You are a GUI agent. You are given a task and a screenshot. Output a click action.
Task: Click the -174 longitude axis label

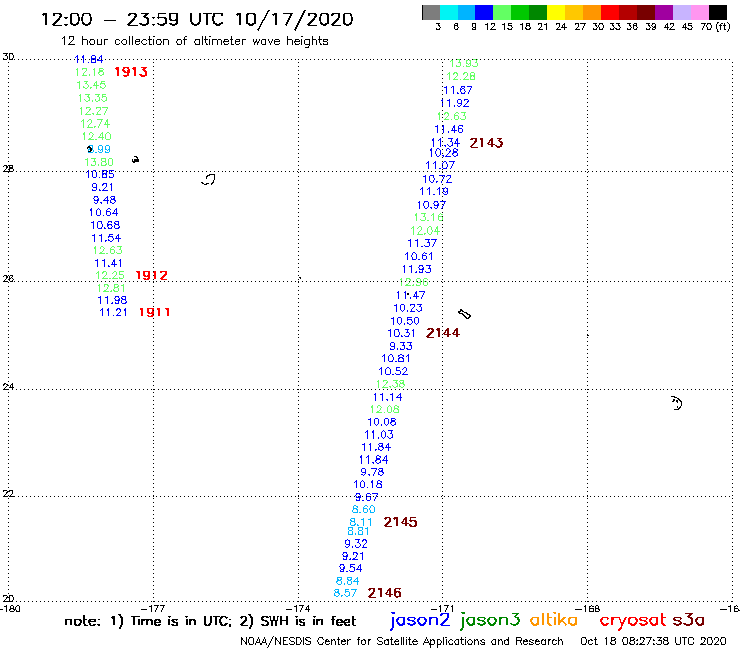pos(298,608)
